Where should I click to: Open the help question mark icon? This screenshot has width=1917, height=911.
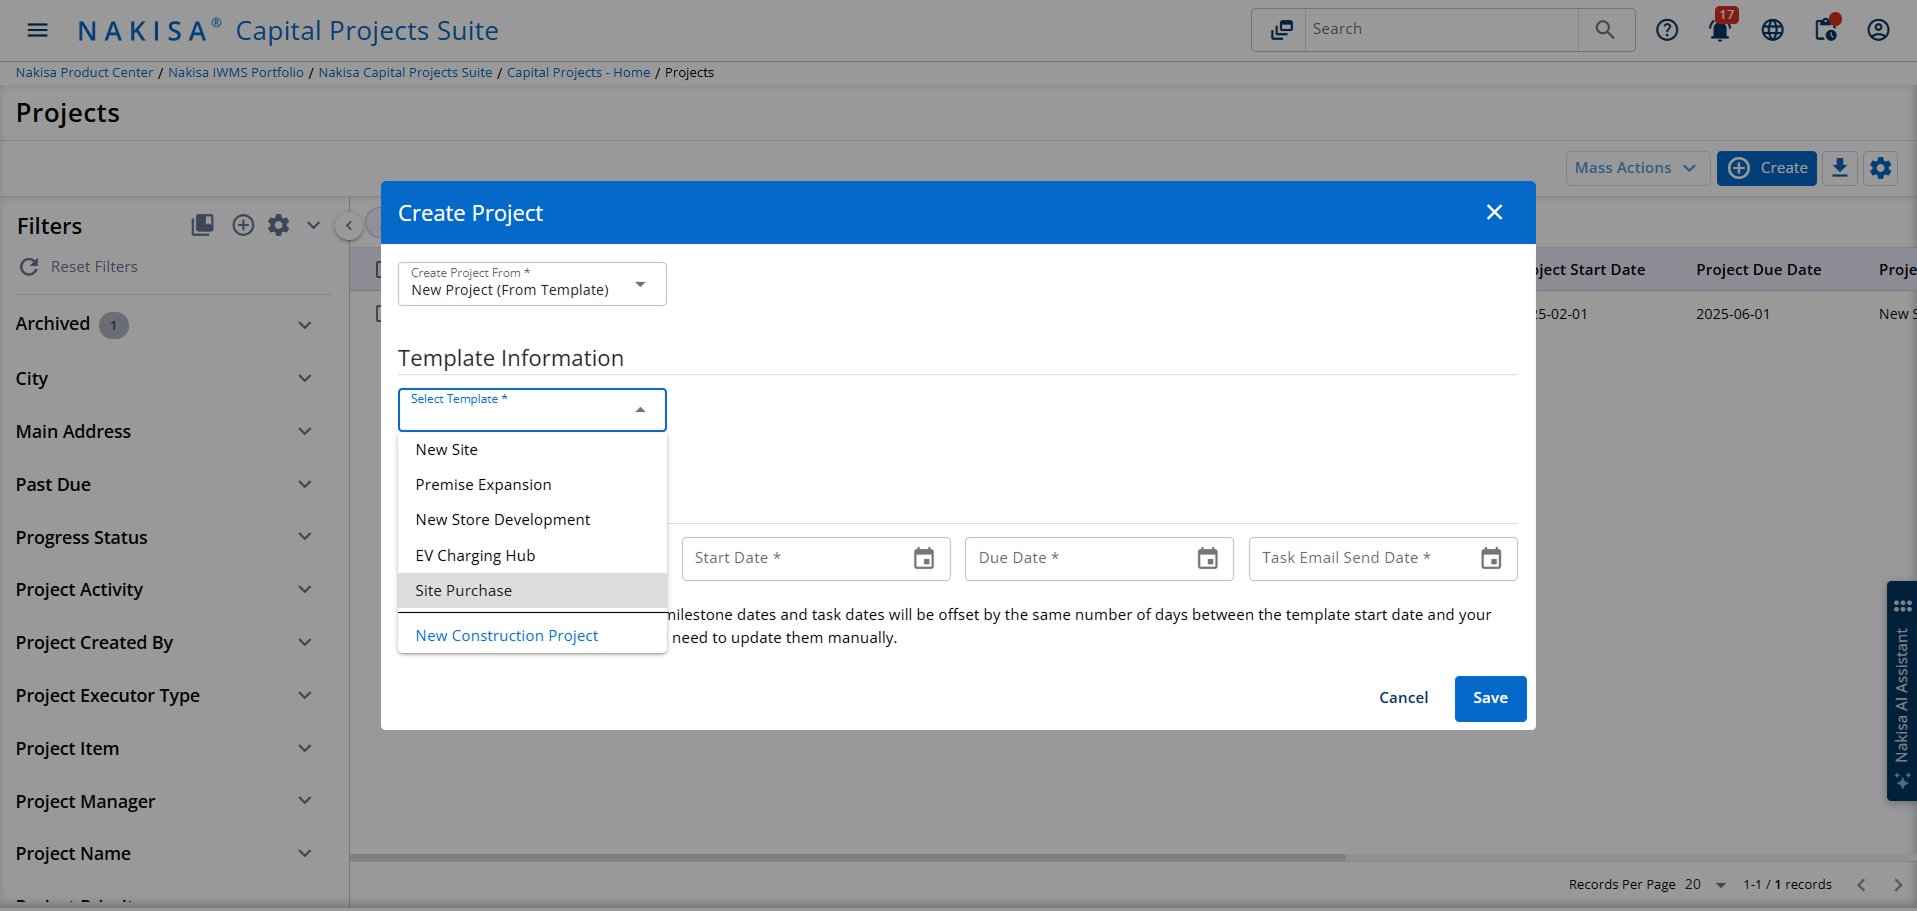tap(1666, 30)
